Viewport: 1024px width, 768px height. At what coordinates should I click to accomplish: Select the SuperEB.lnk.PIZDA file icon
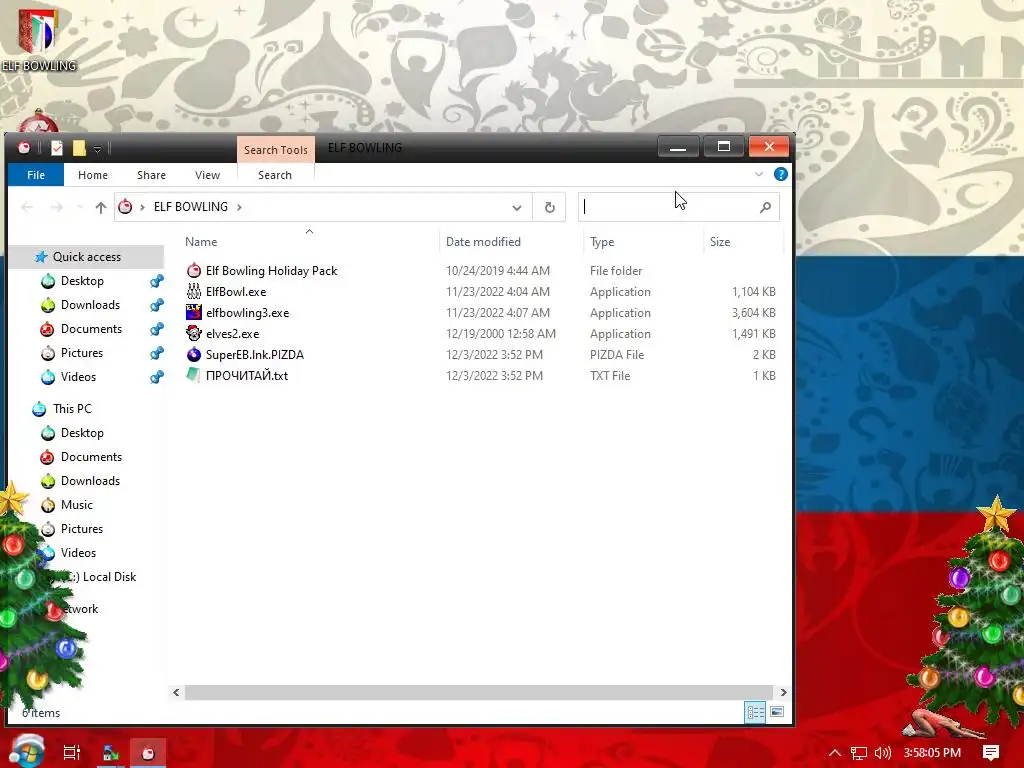coord(194,355)
